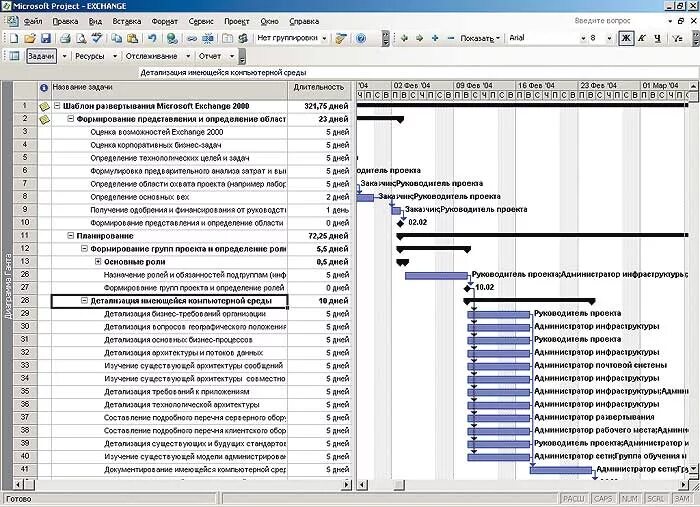700x507 pixels.
Task: Click the Indicators column info icon
Action: (x=44, y=87)
